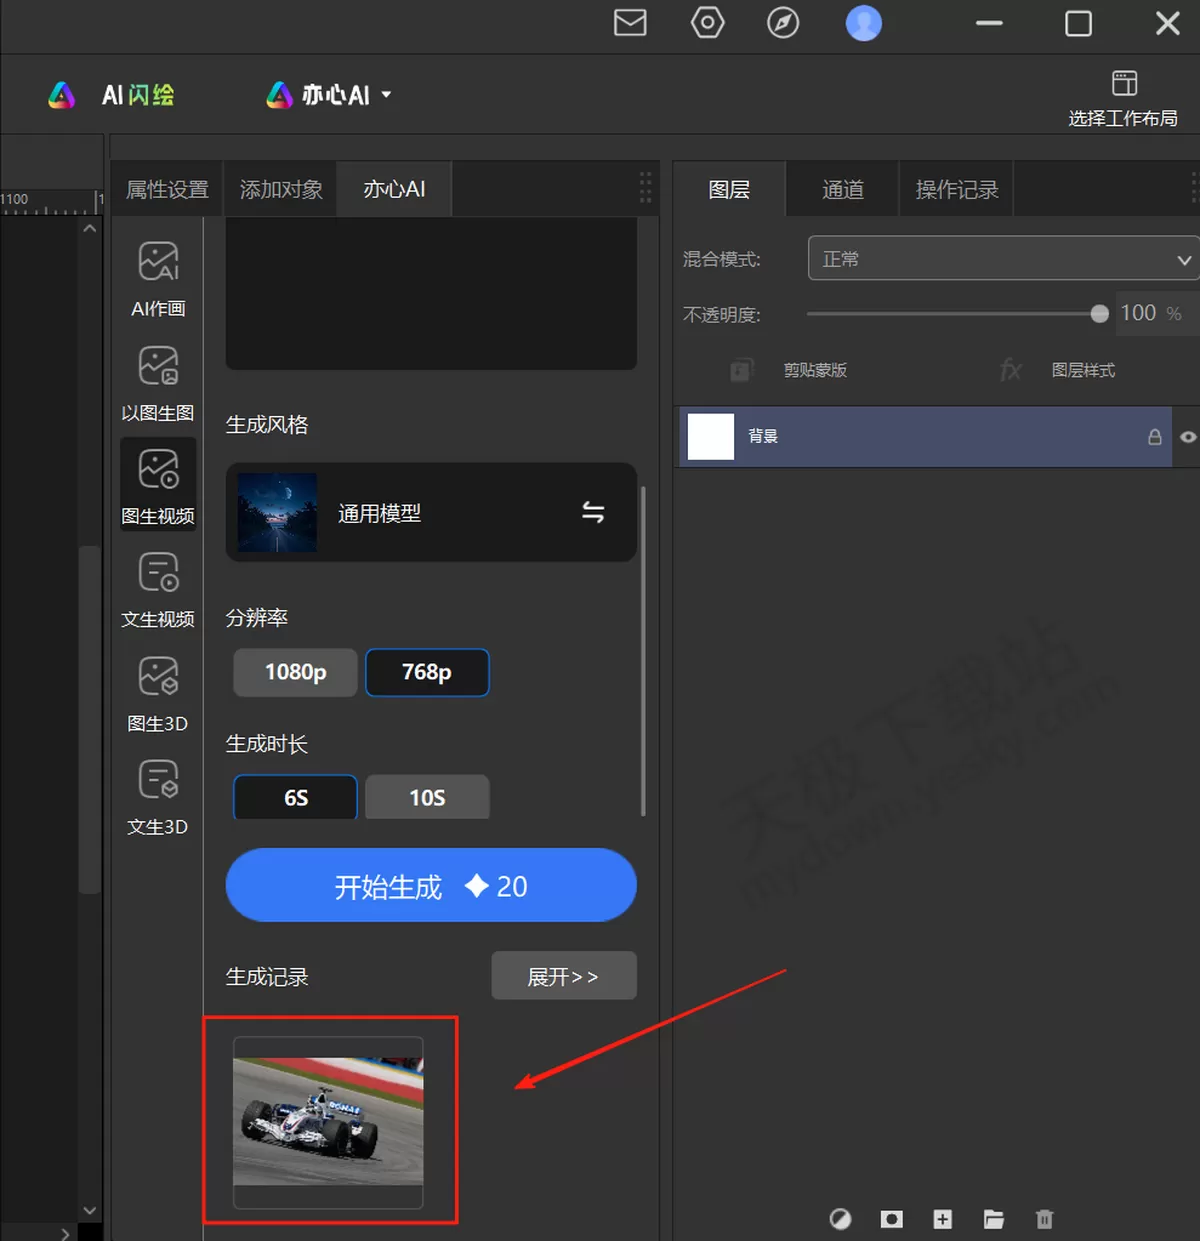Choose 1080p resolution option
This screenshot has width=1200, height=1241.
[x=295, y=672]
